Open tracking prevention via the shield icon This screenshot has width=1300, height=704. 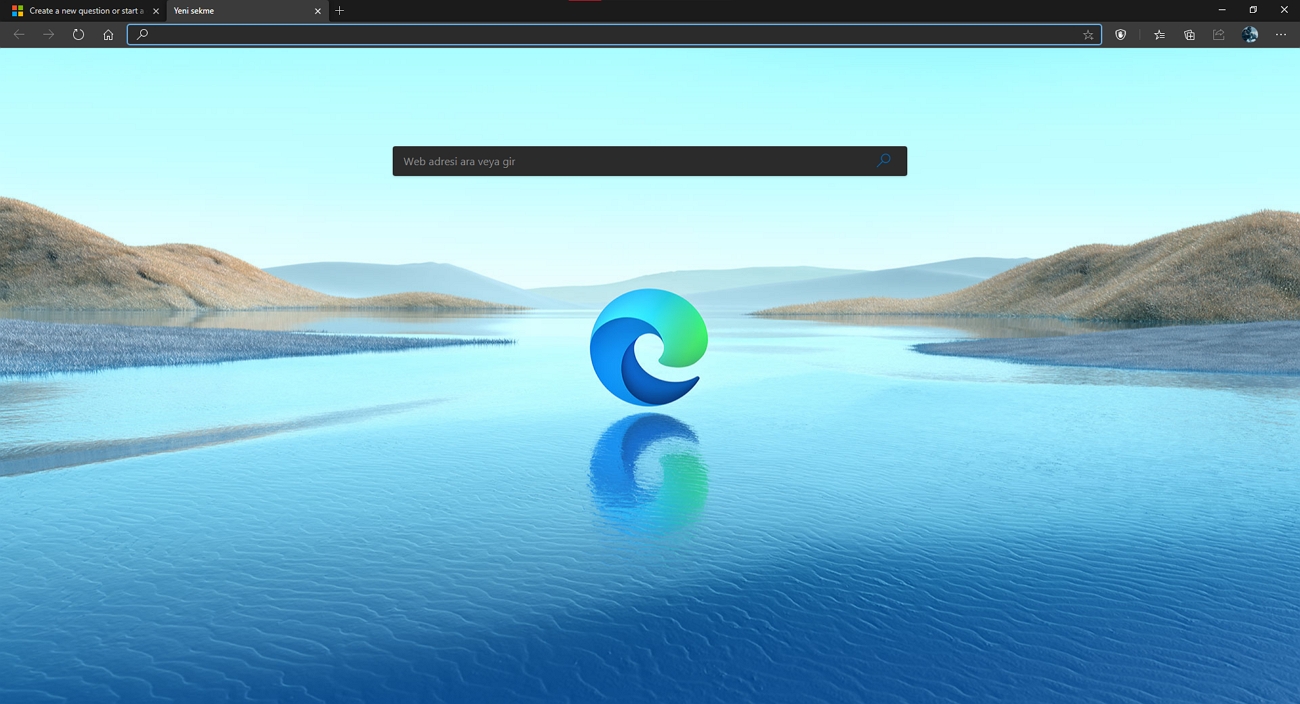click(1120, 34)
